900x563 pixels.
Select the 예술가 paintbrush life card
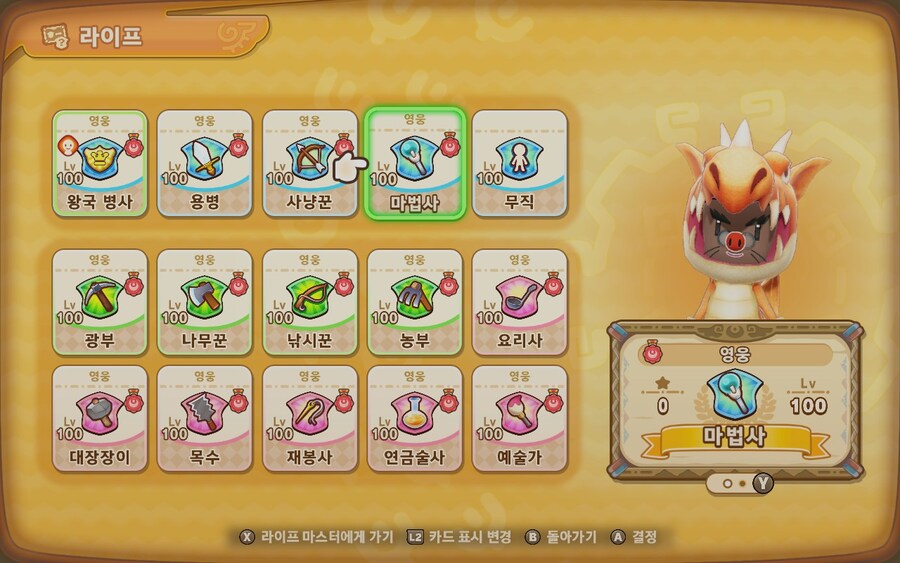pyautogui.click(x=519, y=419)
